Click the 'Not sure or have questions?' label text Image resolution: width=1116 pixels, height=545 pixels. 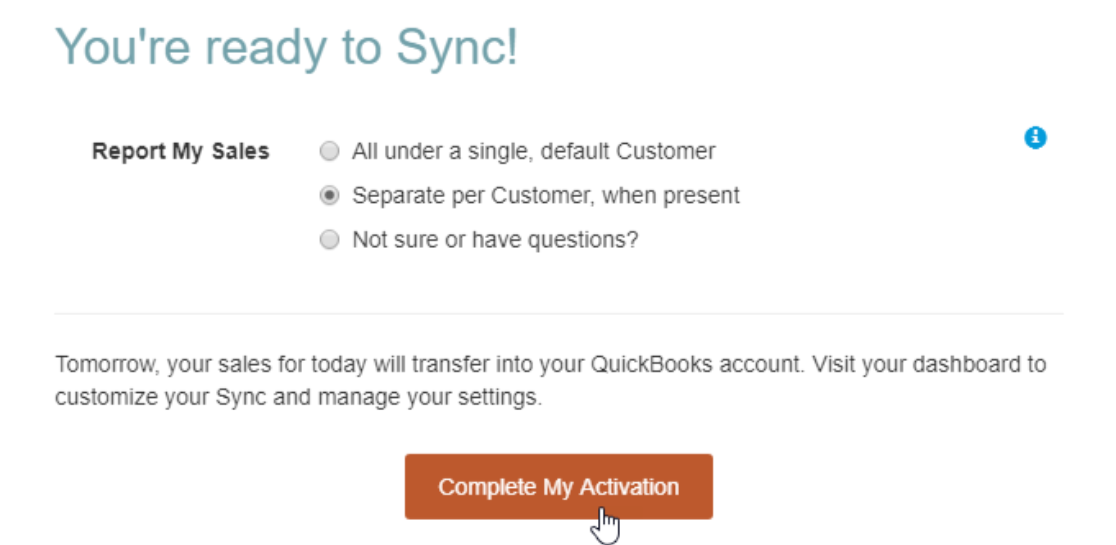tap(495, 240)
